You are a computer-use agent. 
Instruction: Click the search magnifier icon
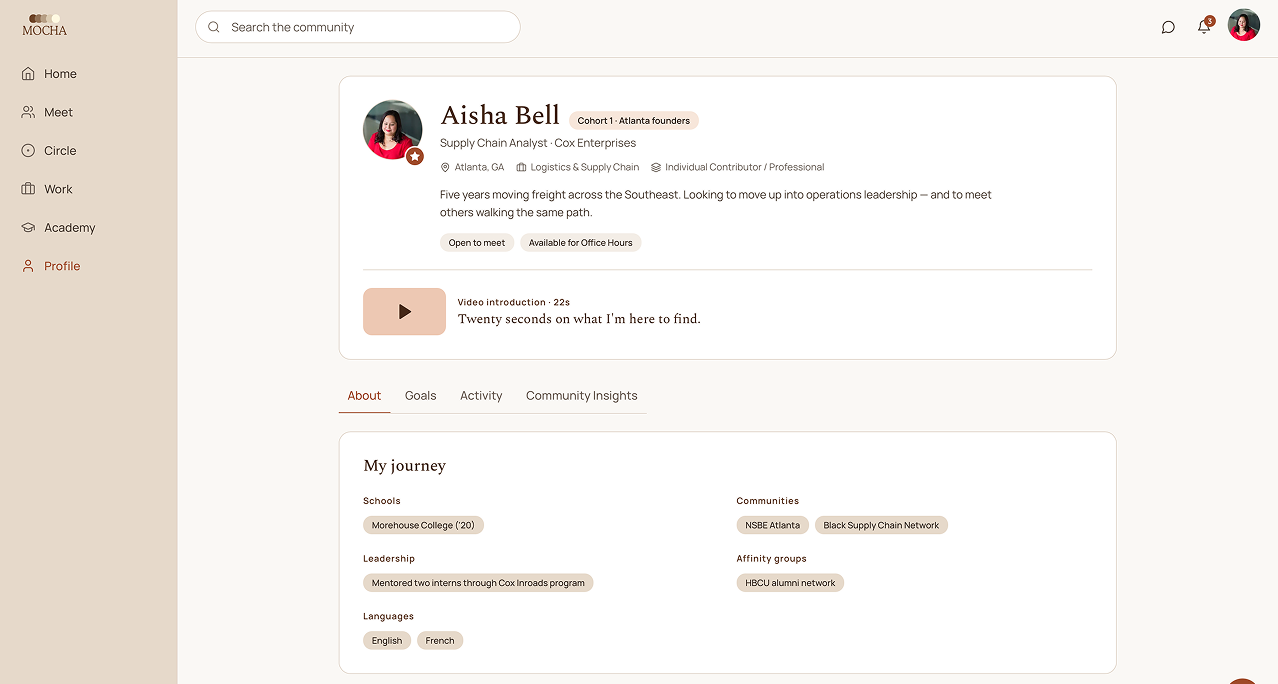tap(214, 27)
